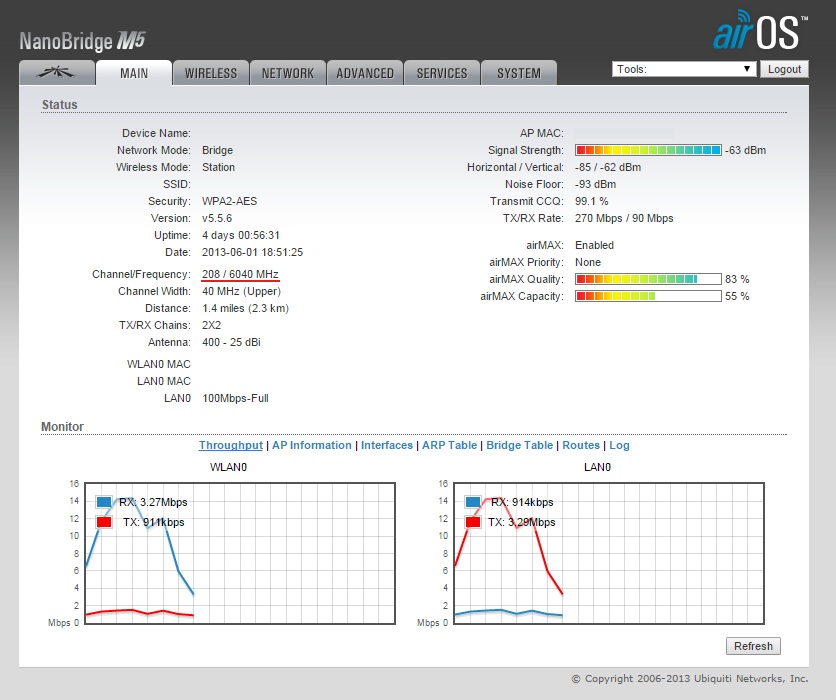Open the Ubiquiti logo tab
This screenshot has width=836, height=700.
[x=57, y=73]
